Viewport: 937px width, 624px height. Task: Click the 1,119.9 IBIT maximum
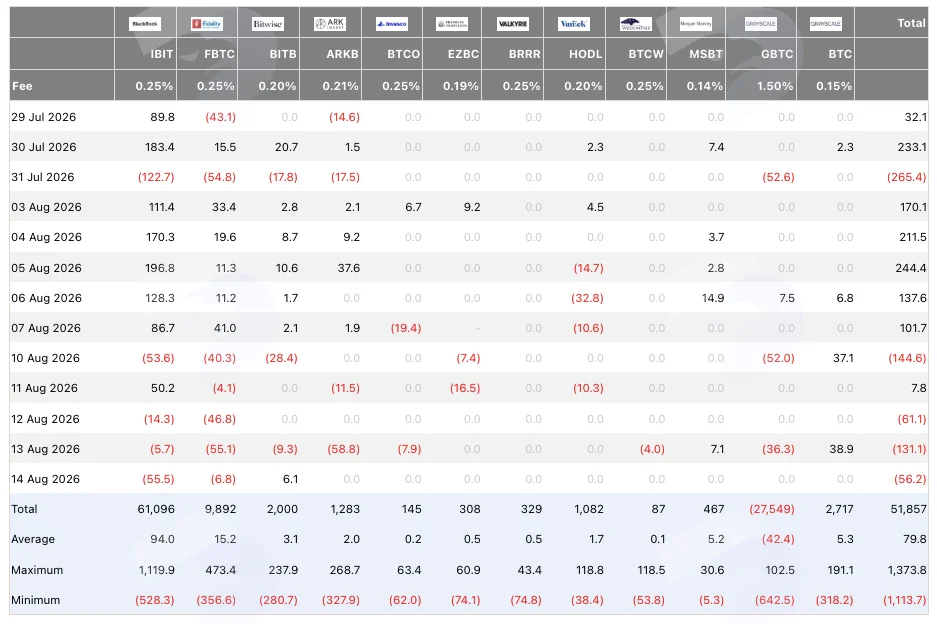157,570
